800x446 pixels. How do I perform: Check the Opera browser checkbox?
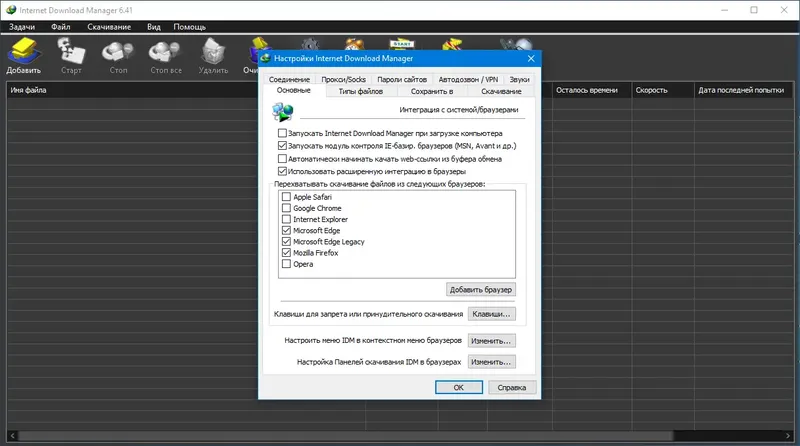tap(286, 264)
